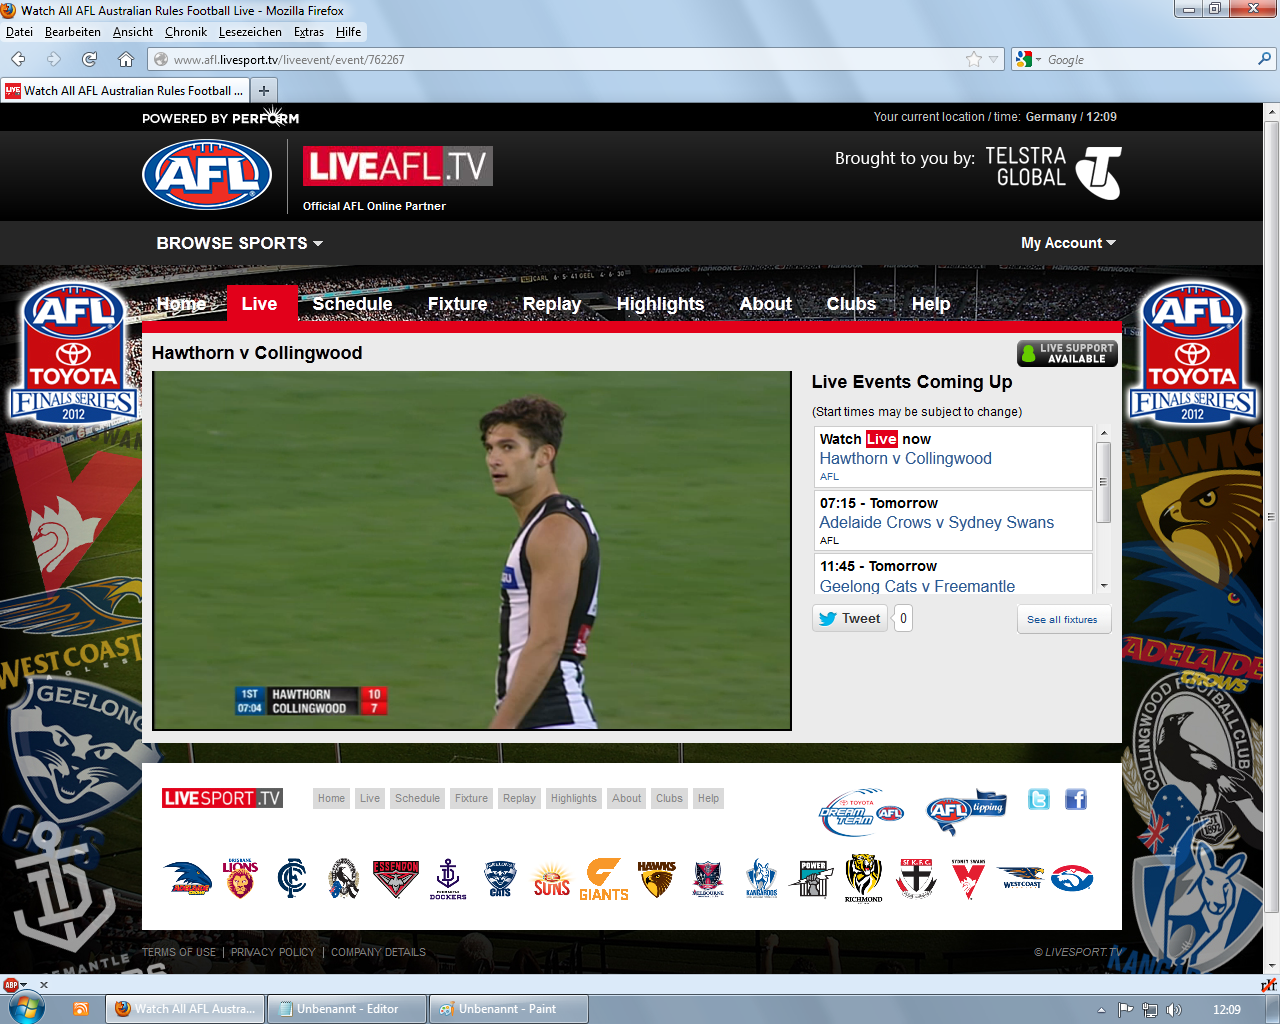Click See all fixtures button

pos(1062,619)
